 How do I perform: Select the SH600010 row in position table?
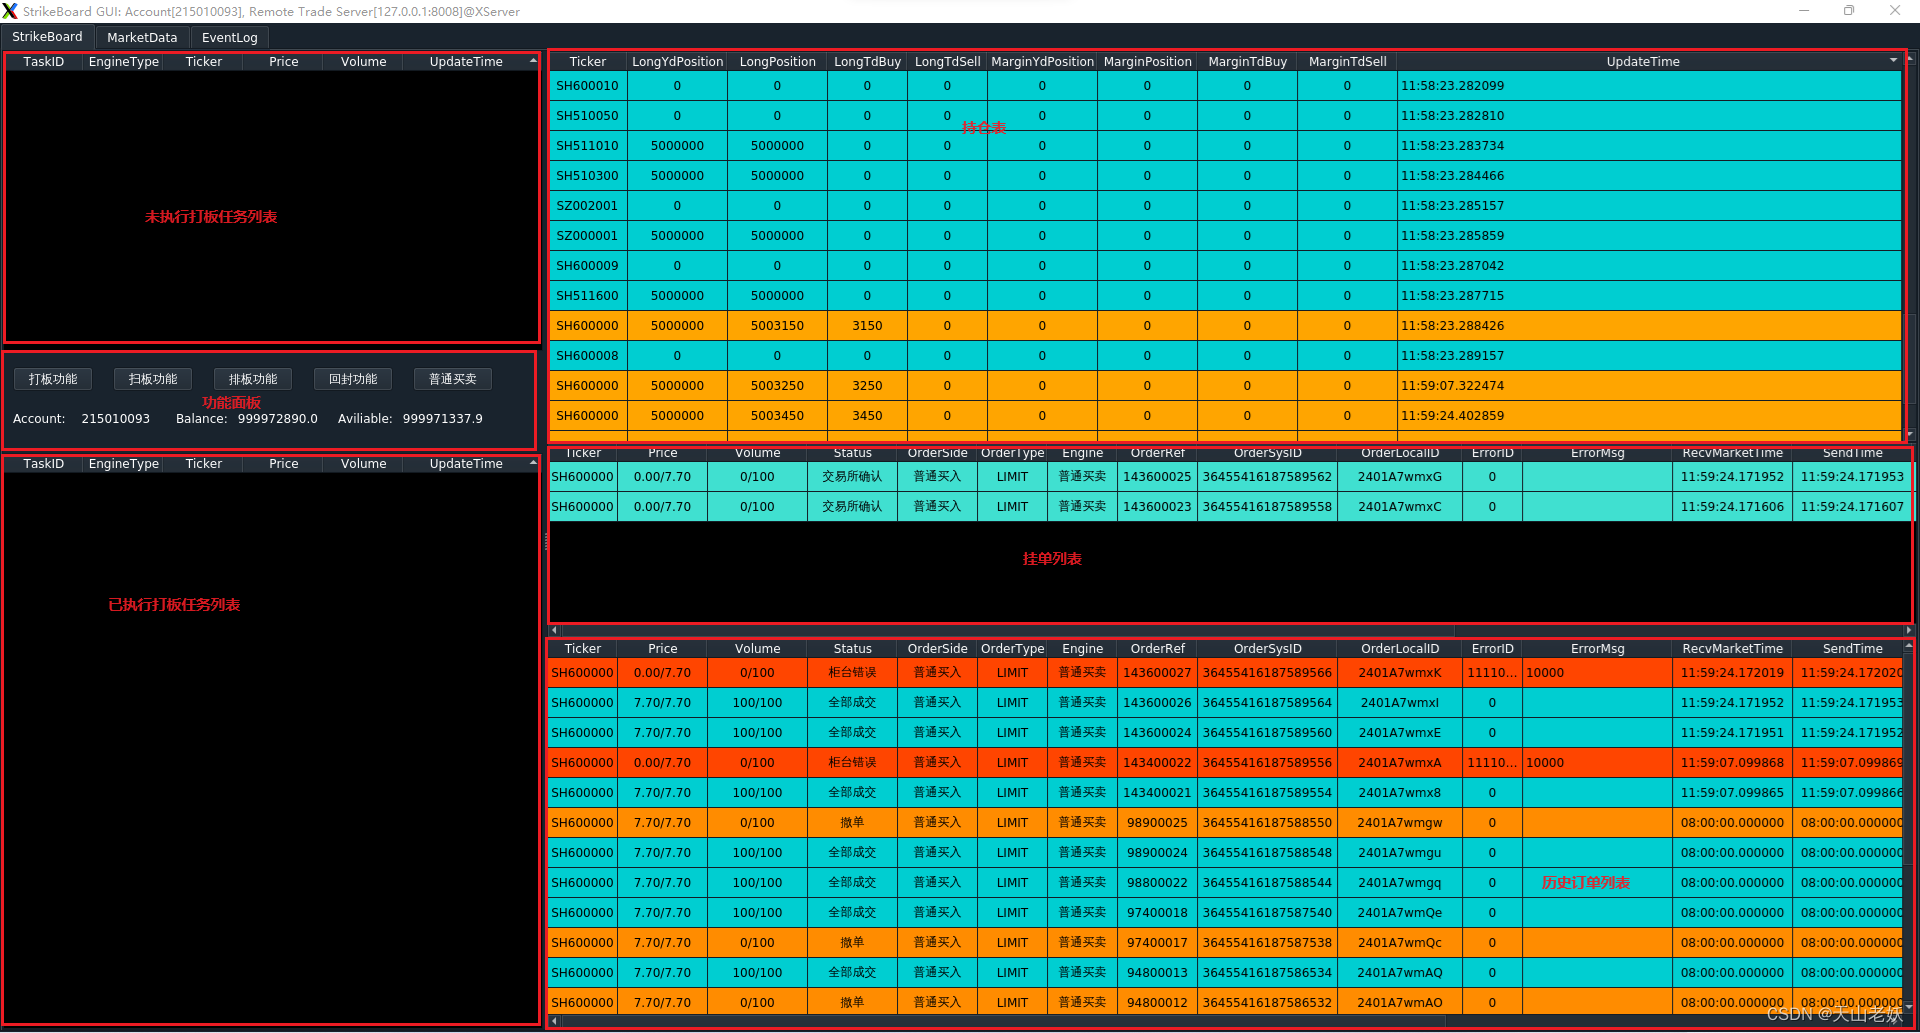click(x=1225, y=86)
